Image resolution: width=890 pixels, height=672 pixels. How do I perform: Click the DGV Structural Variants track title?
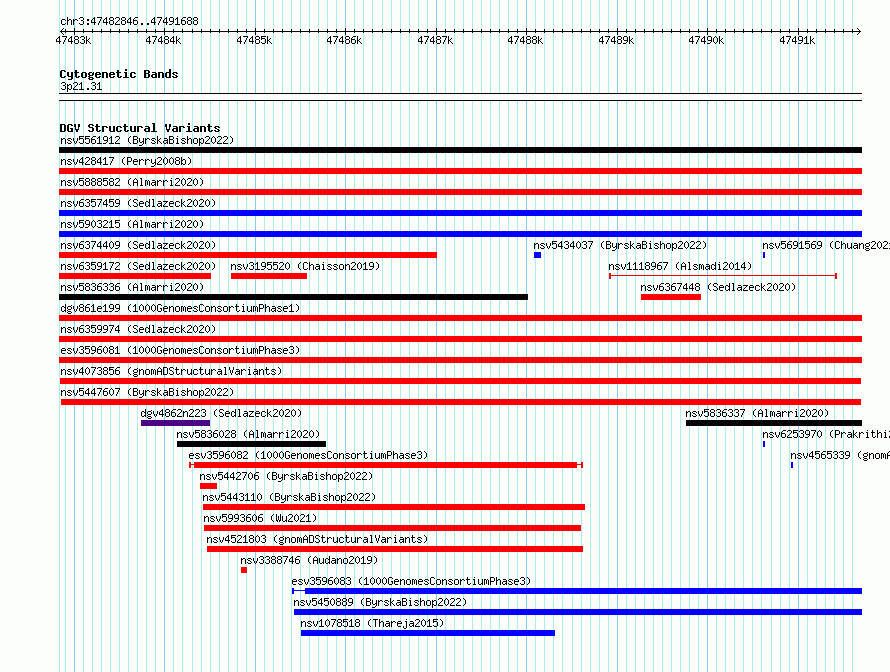pos(140,128)
